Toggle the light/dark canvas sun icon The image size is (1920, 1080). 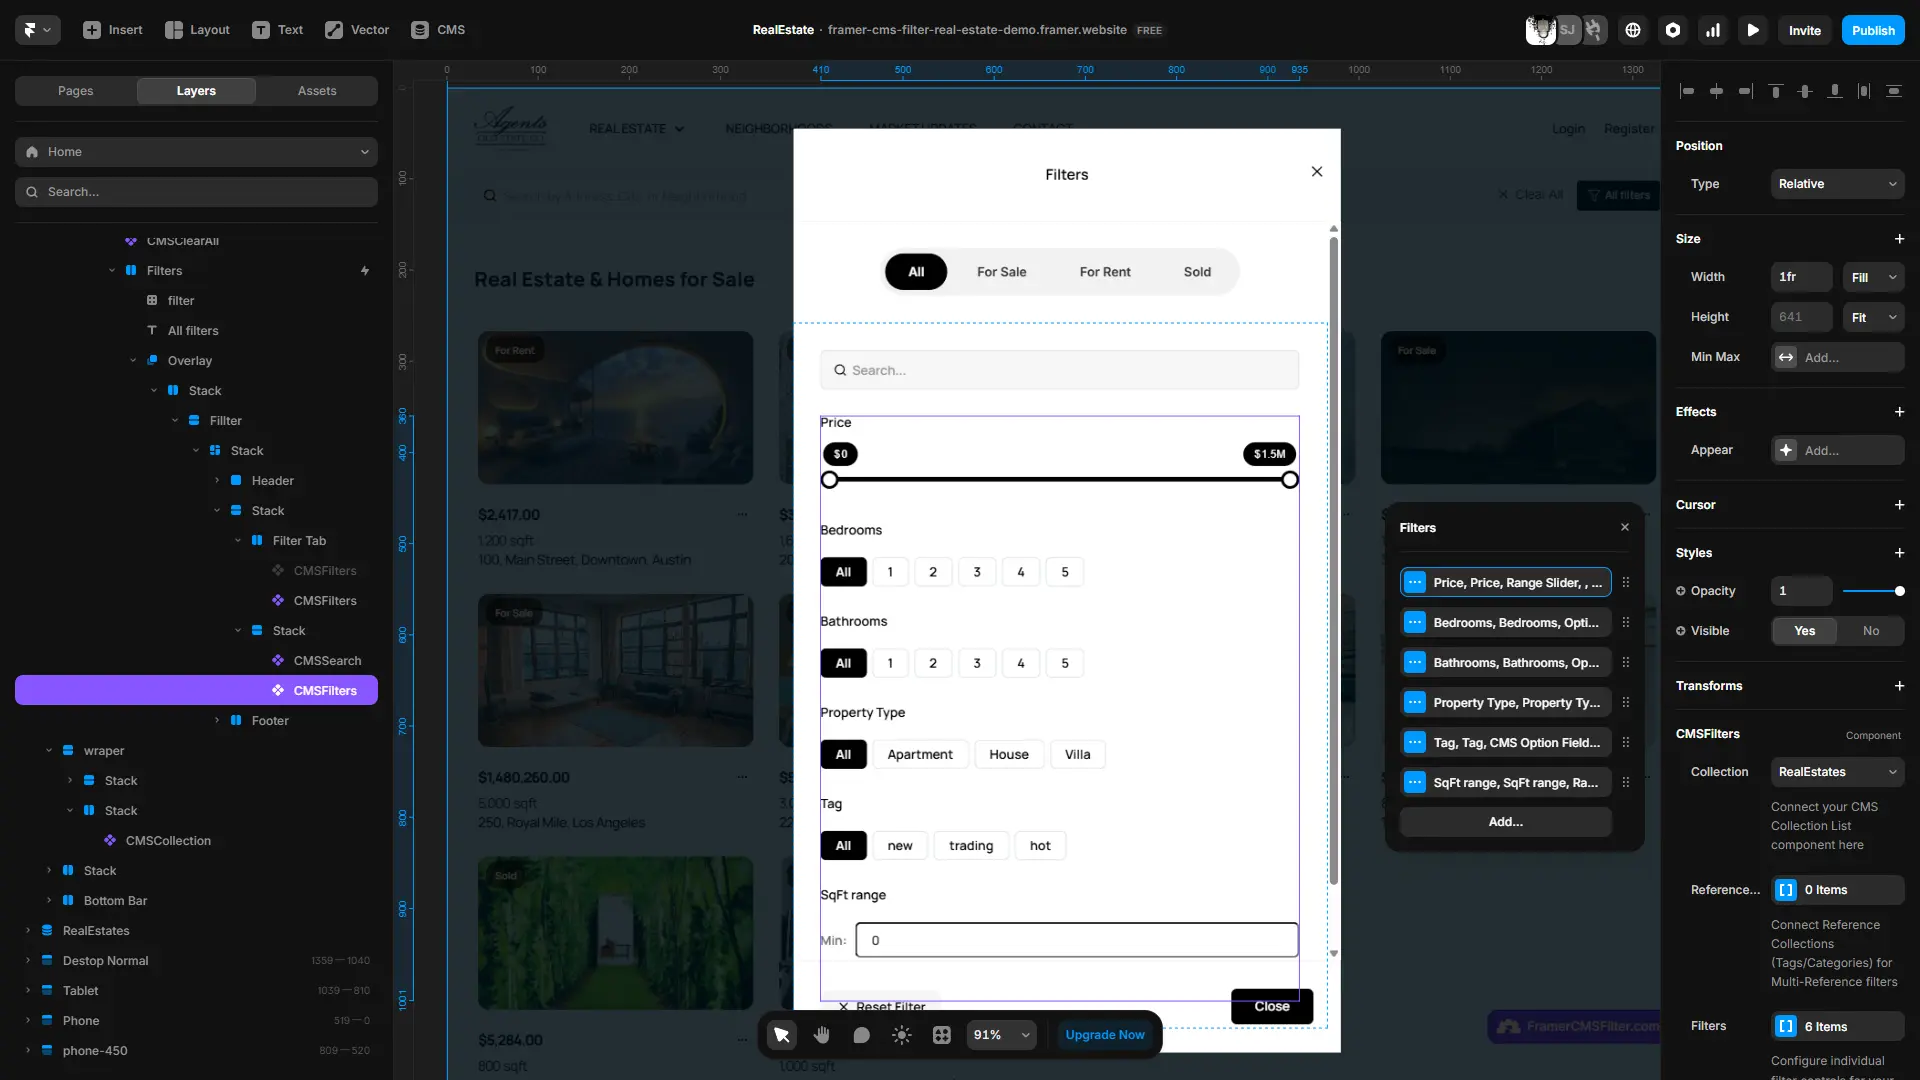[901, 1035]
